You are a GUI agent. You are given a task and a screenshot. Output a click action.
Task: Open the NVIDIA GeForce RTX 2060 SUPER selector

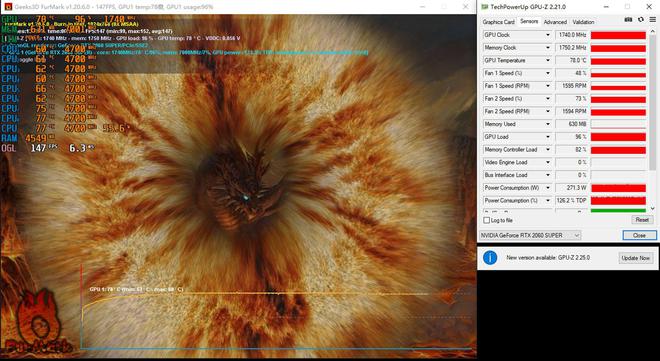coord(530,235)
